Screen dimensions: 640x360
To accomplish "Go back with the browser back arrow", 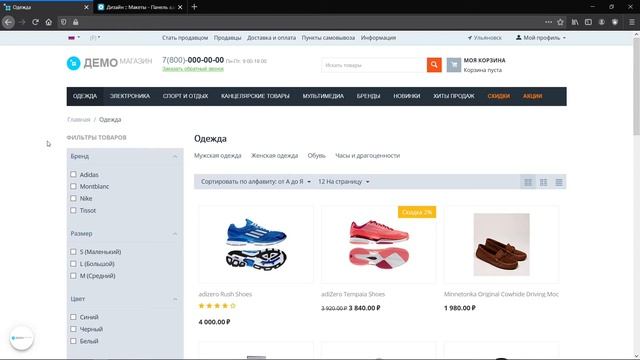I will pos(8,22).
